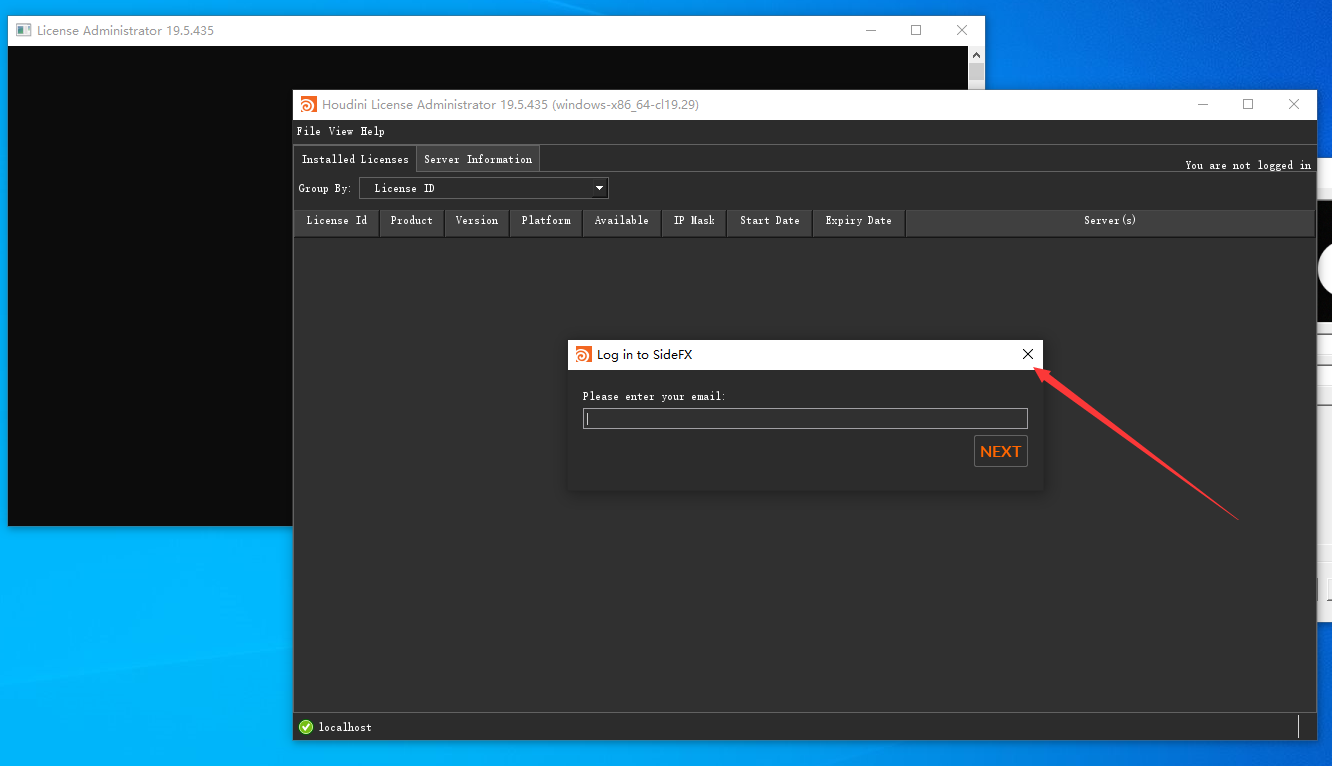Open the File menu
The width and height of the screenshot is (1332, 766).
[308, 131]
